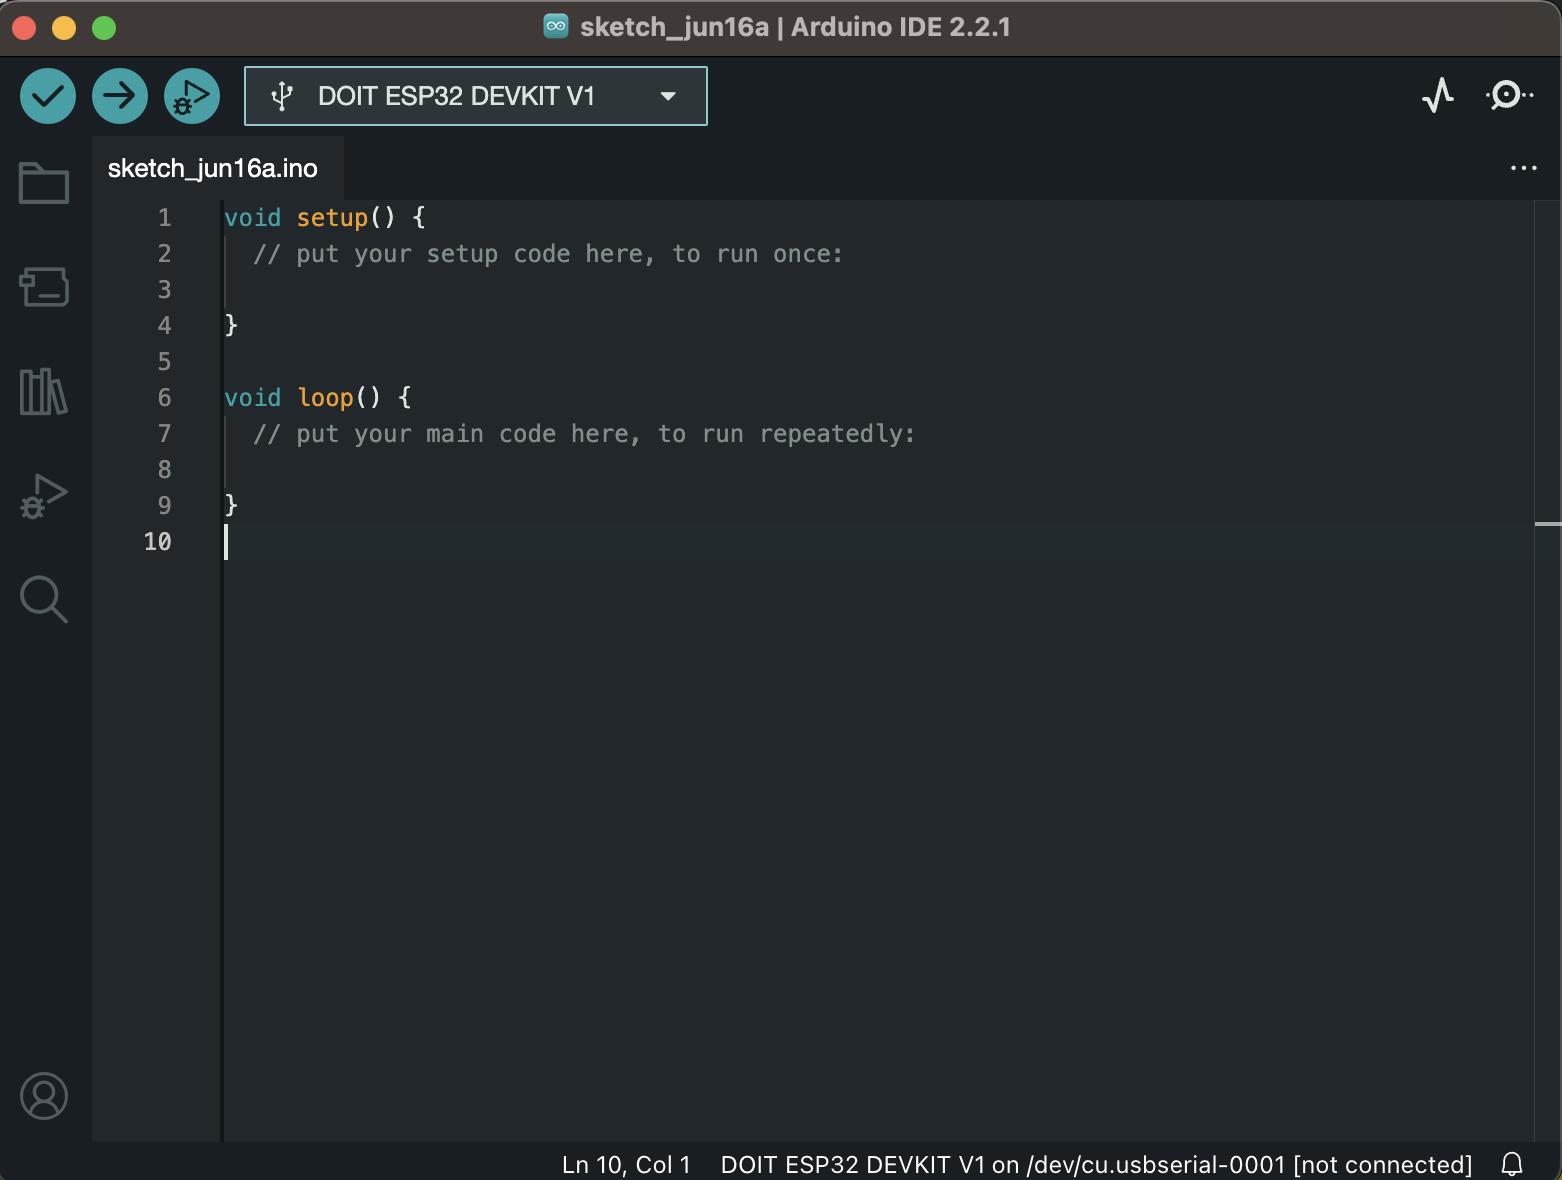Click the green maximize window button
Image resolution: width=1562 pixels, height=1180 pixels.
coord(104,28)
